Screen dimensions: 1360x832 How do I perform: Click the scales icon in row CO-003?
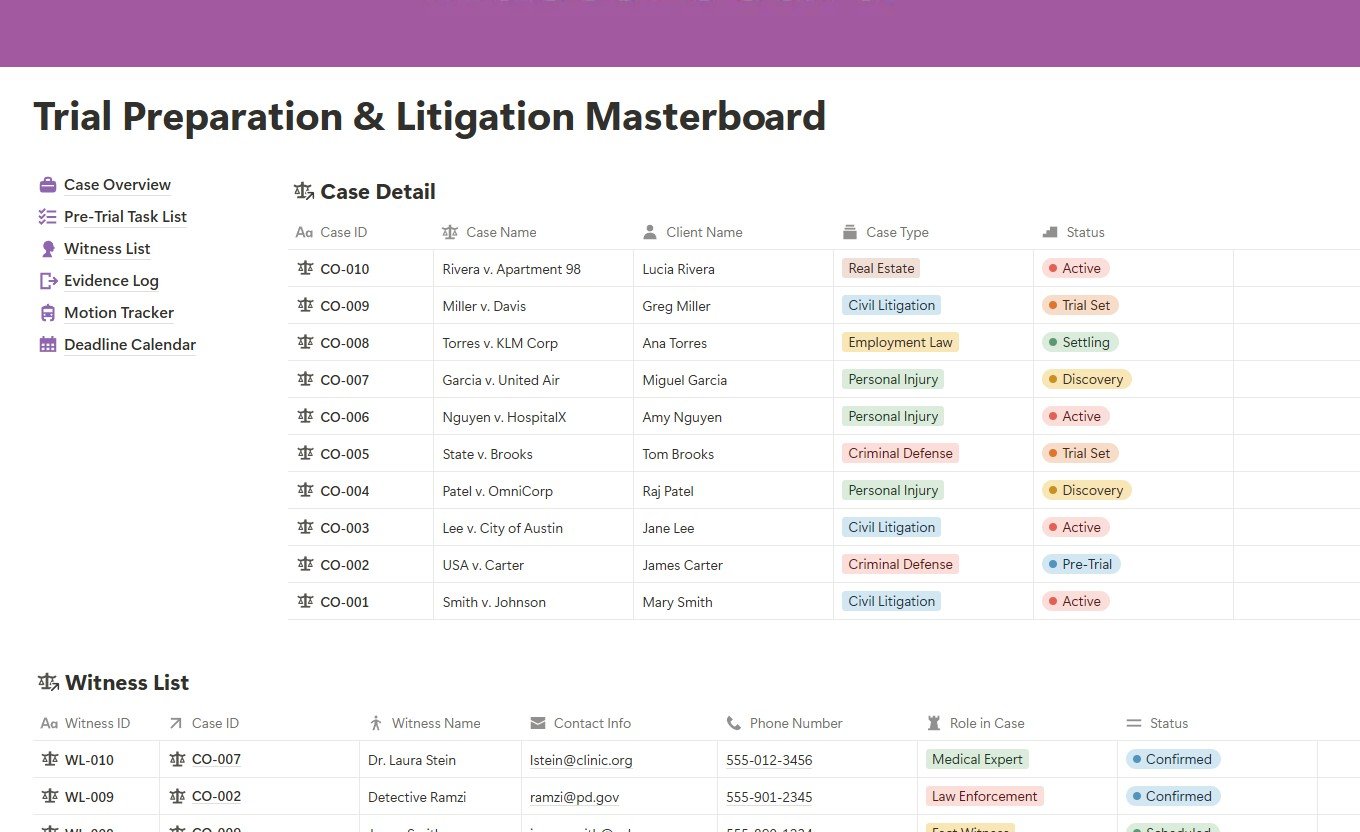click(306, 527)
